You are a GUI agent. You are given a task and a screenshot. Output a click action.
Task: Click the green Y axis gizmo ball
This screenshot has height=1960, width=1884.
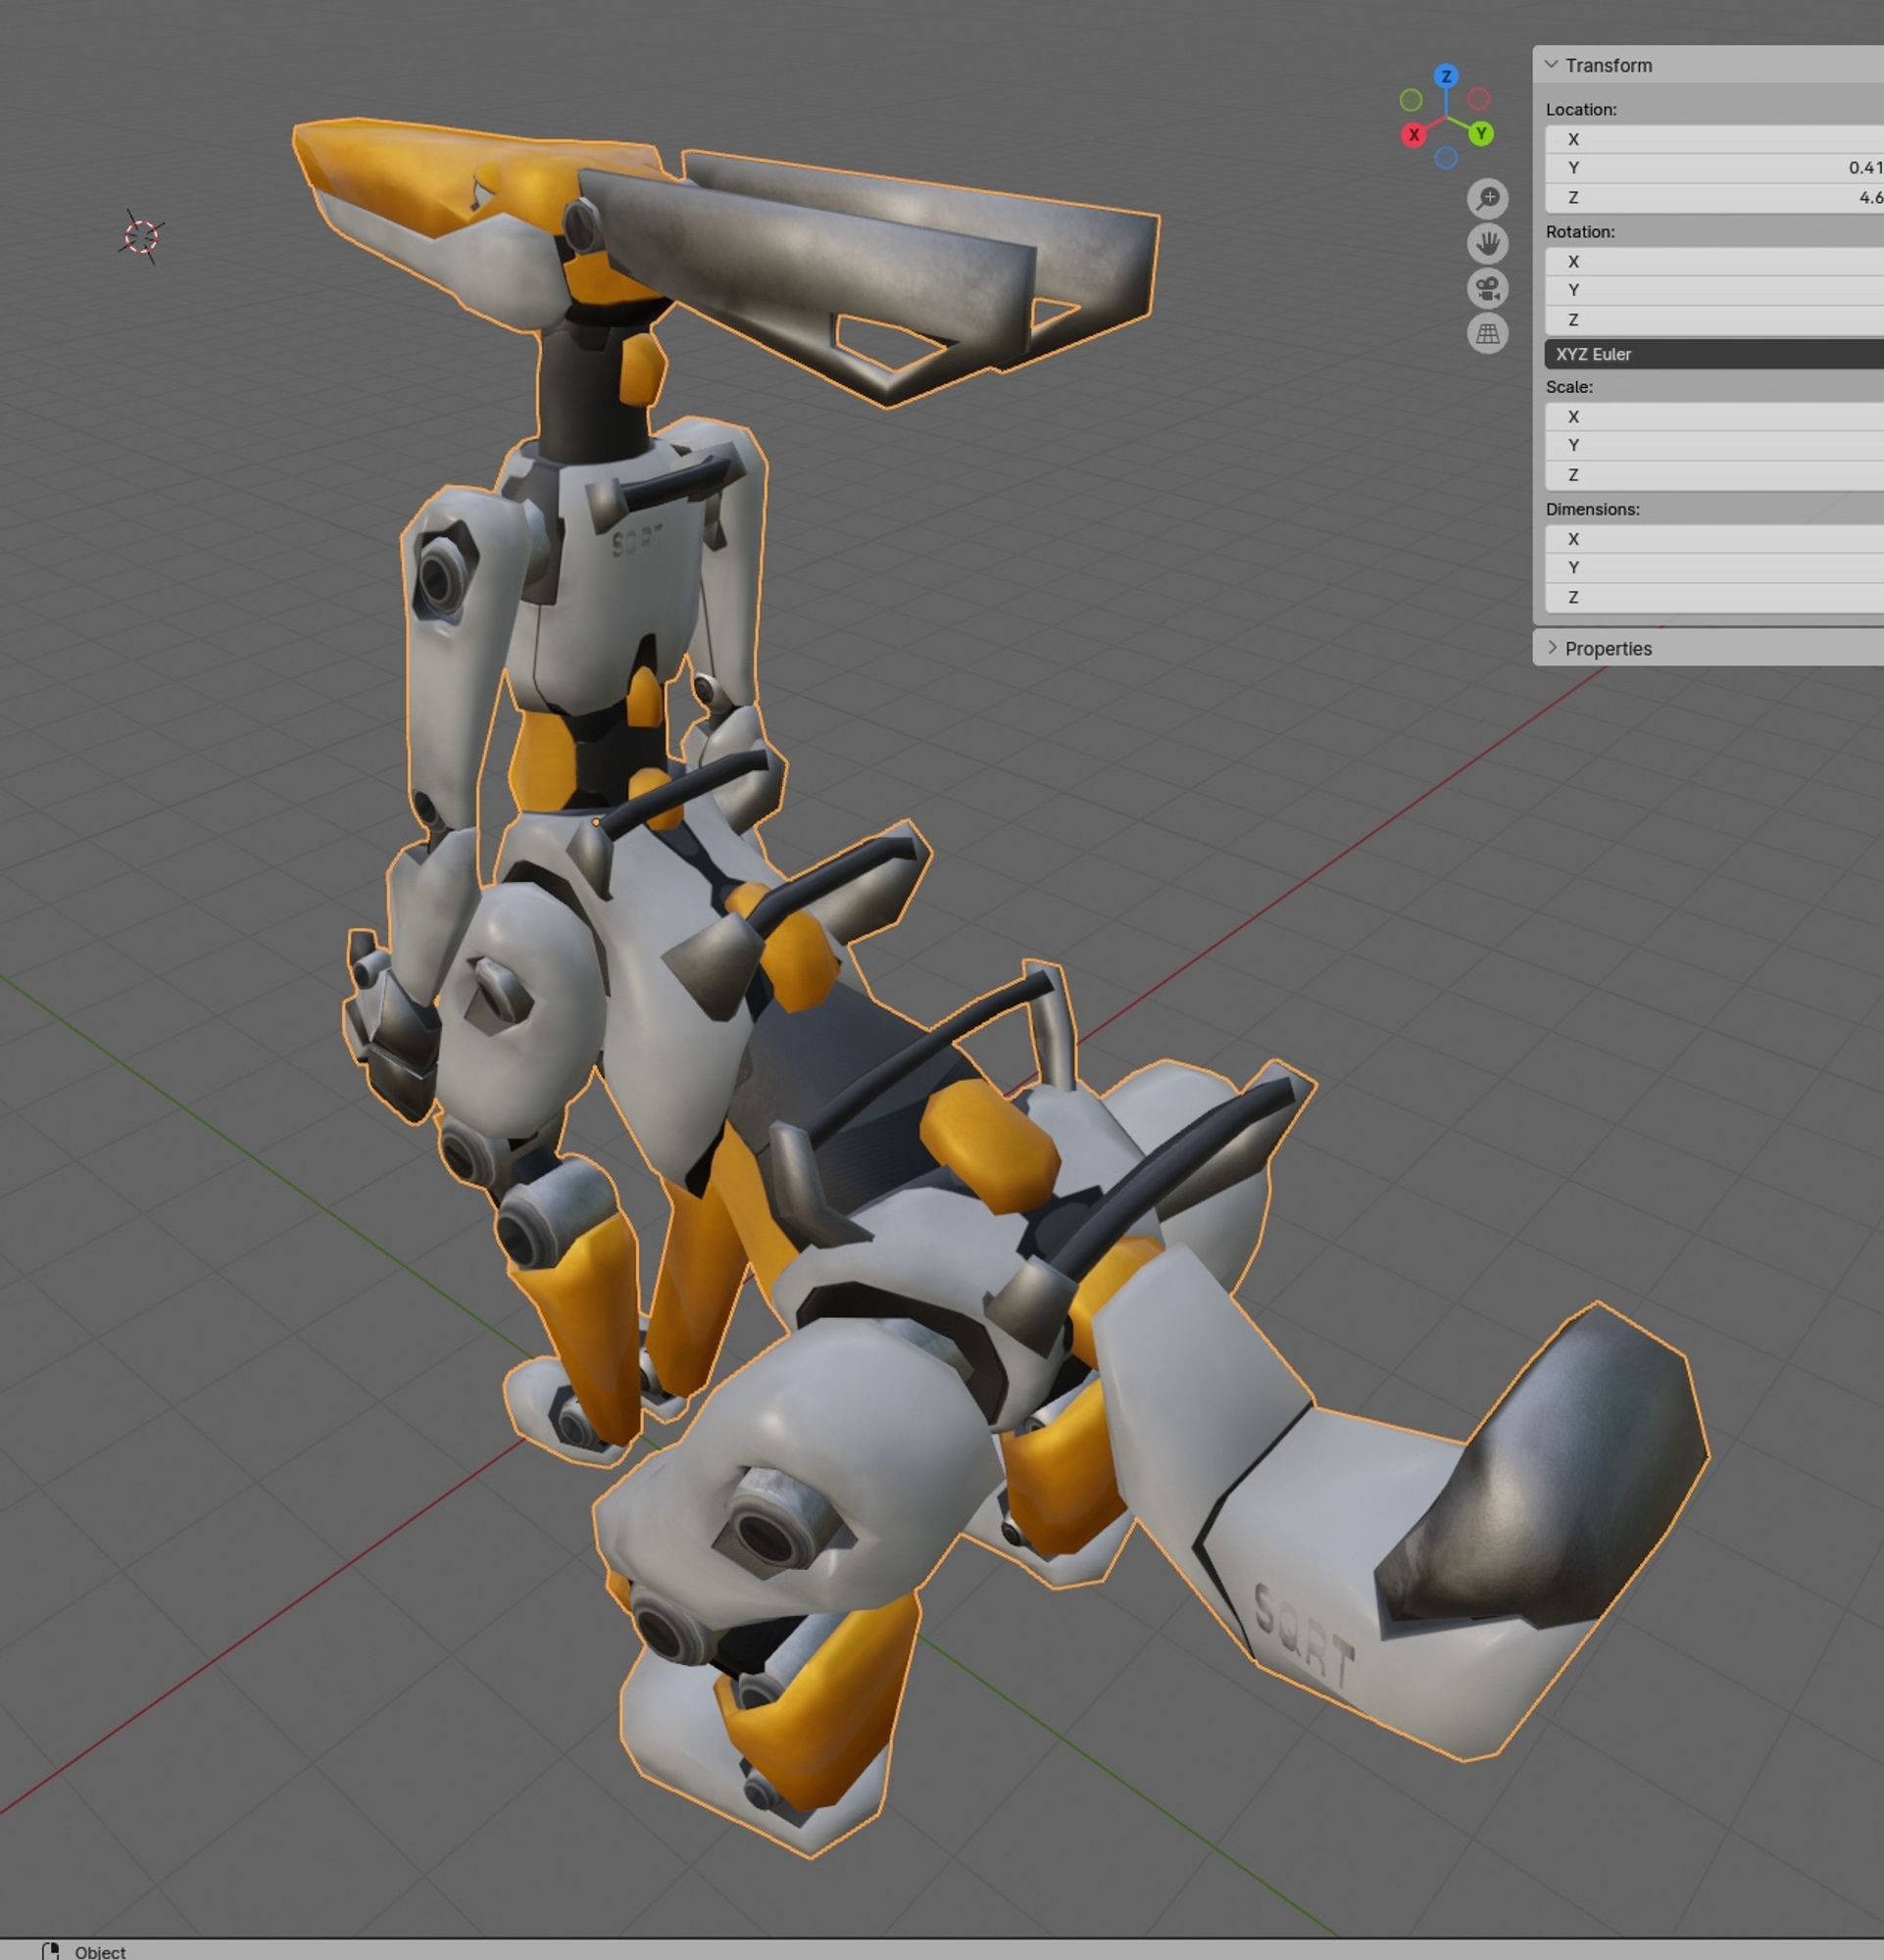coord(1481,133)
